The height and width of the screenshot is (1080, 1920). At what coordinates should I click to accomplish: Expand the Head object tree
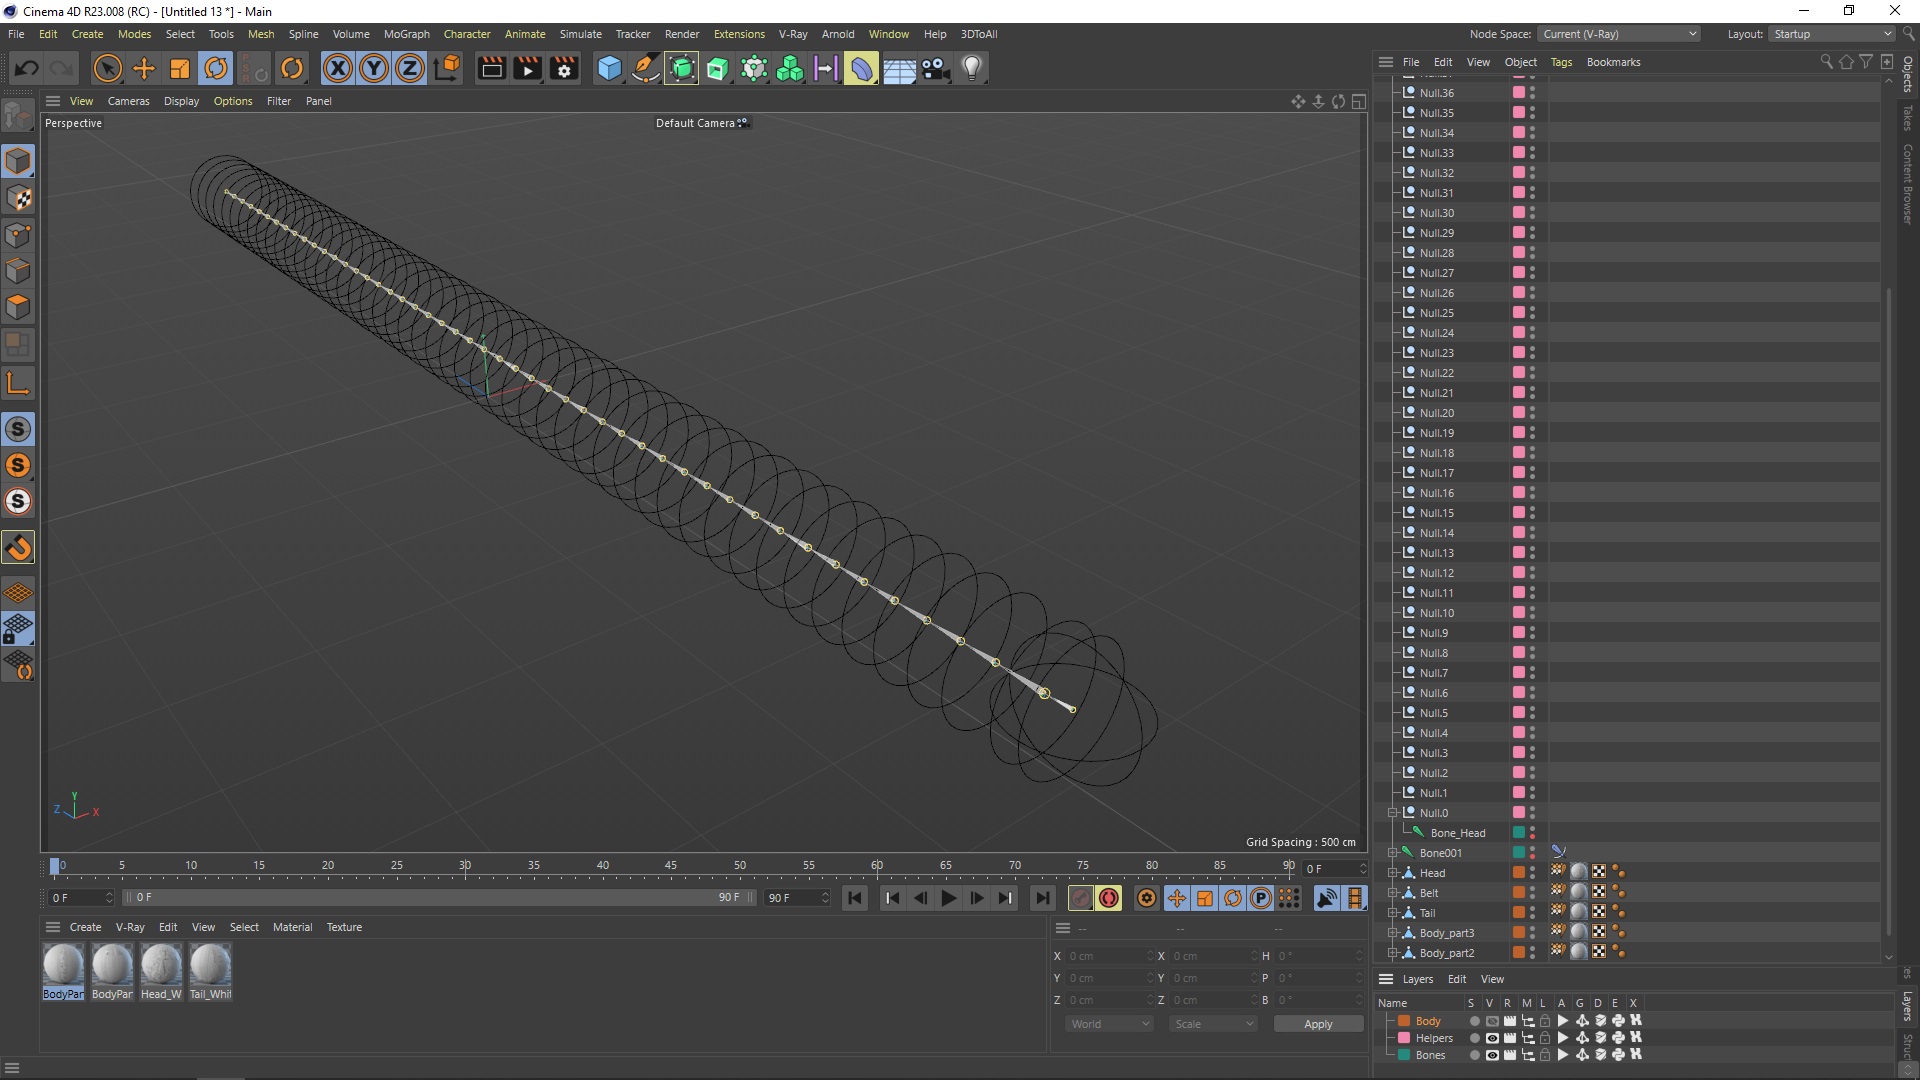tap(1392, 873)
